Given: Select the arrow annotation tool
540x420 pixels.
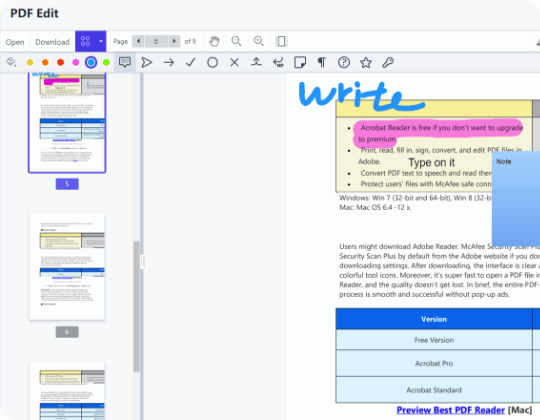Looking at the screenshot, I should tap(169, 62).
